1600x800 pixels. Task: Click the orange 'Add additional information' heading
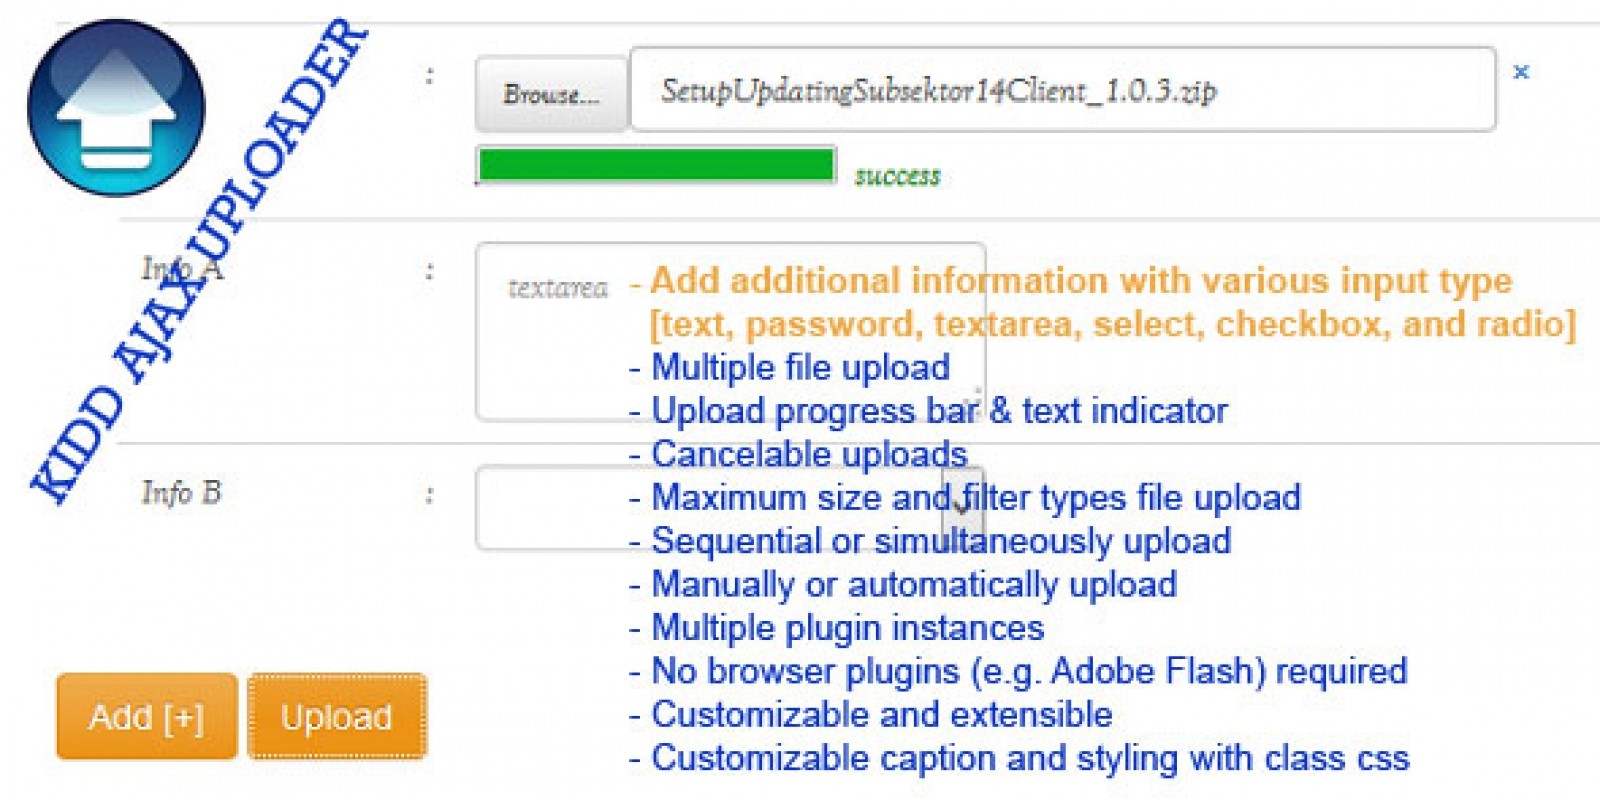[x=1080, y=281]
